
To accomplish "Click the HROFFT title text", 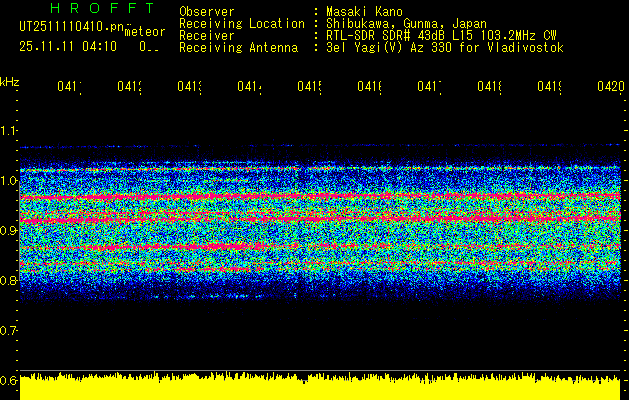I will [x=102, y=8].
